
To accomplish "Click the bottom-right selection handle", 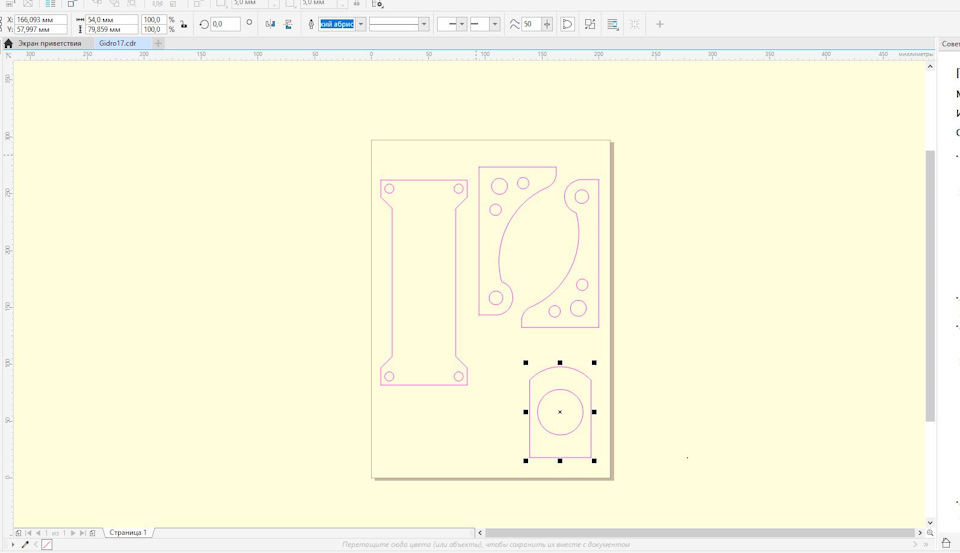I will click(x=594, y=461).
